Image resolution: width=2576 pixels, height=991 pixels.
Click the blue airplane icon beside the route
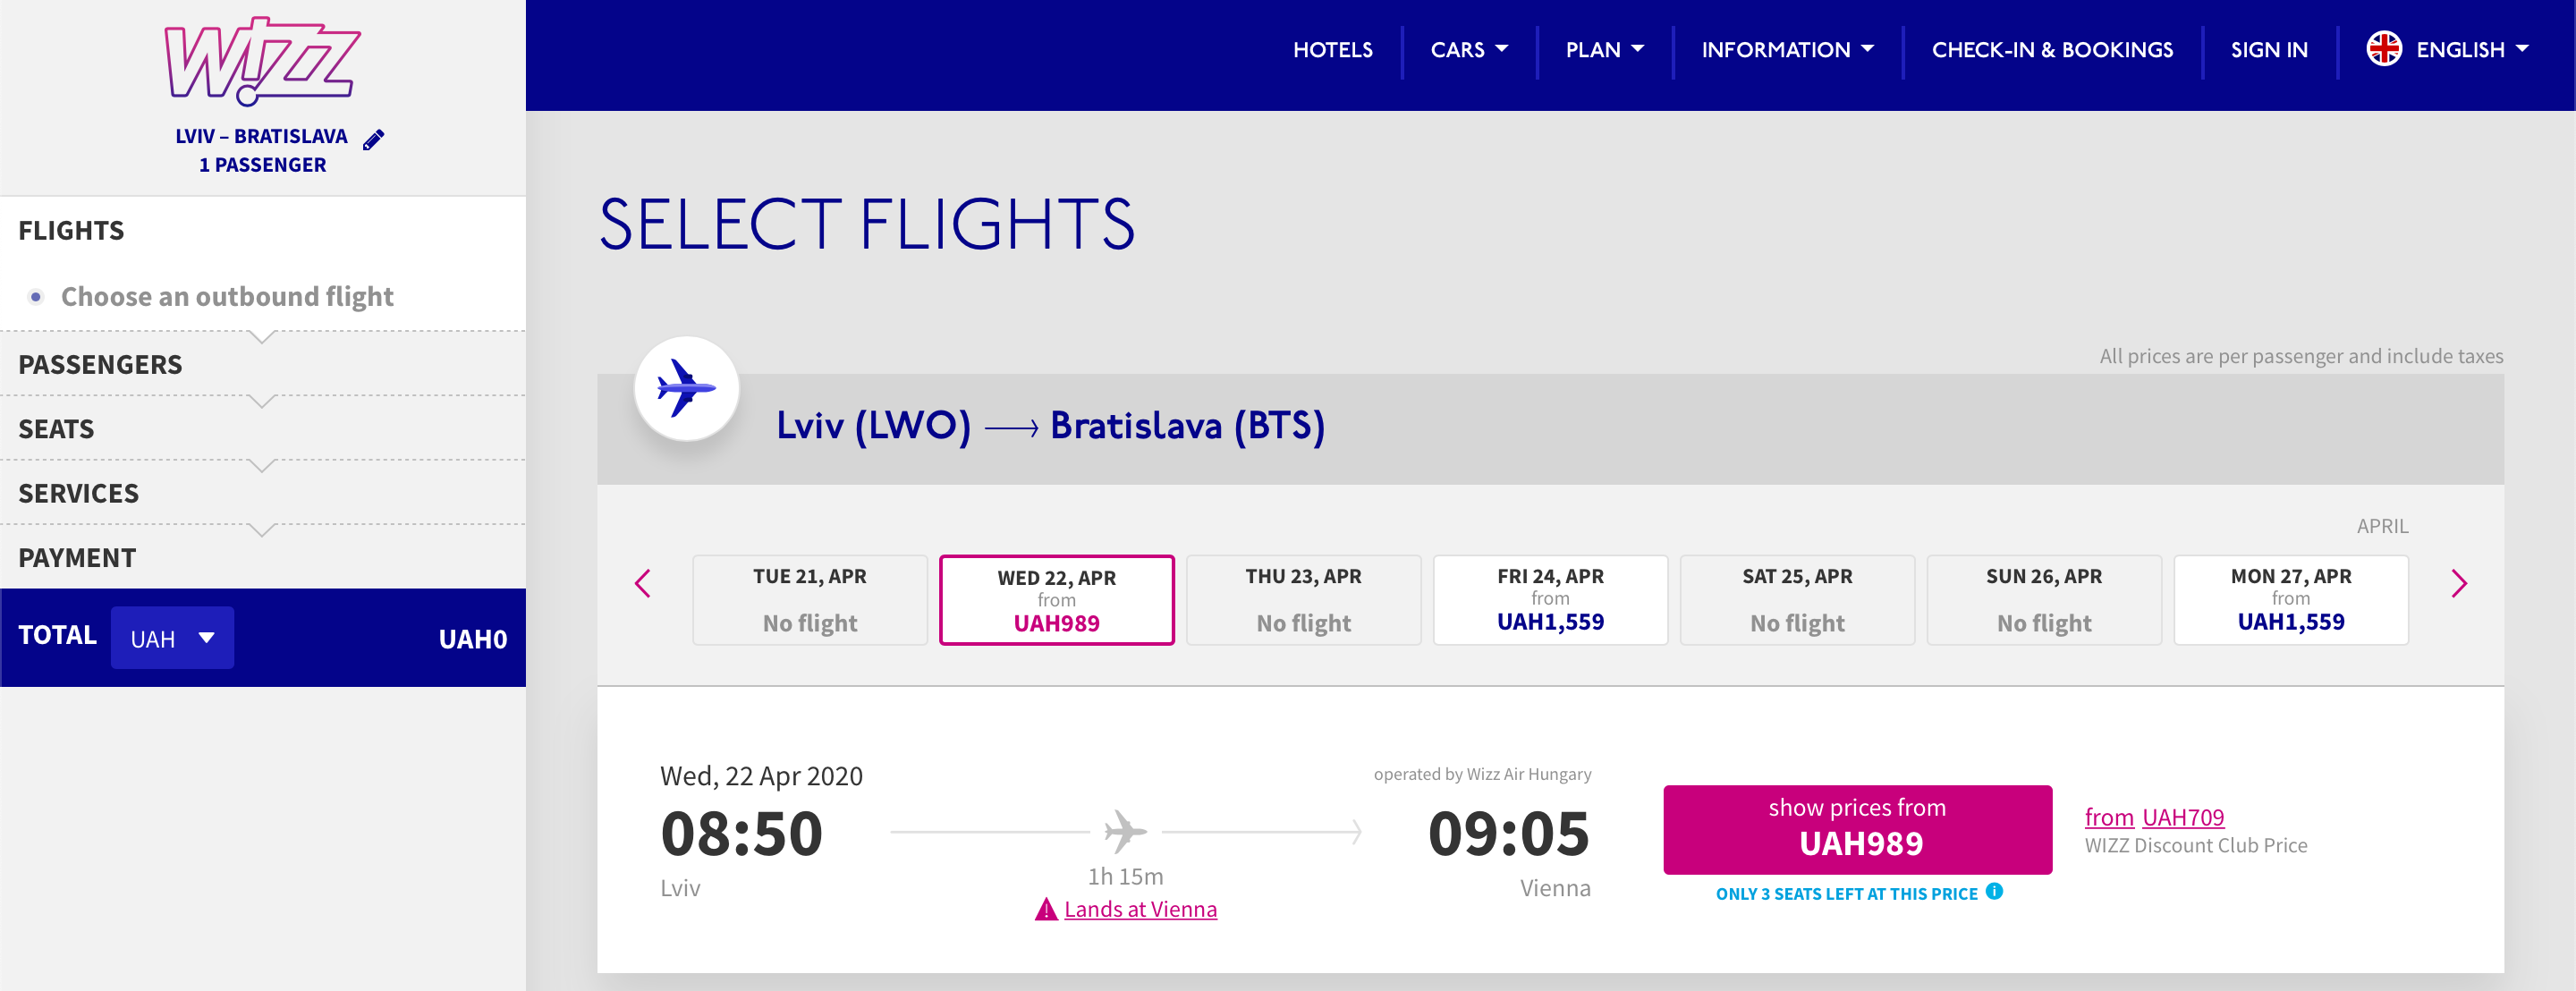[x=686, y=388]
